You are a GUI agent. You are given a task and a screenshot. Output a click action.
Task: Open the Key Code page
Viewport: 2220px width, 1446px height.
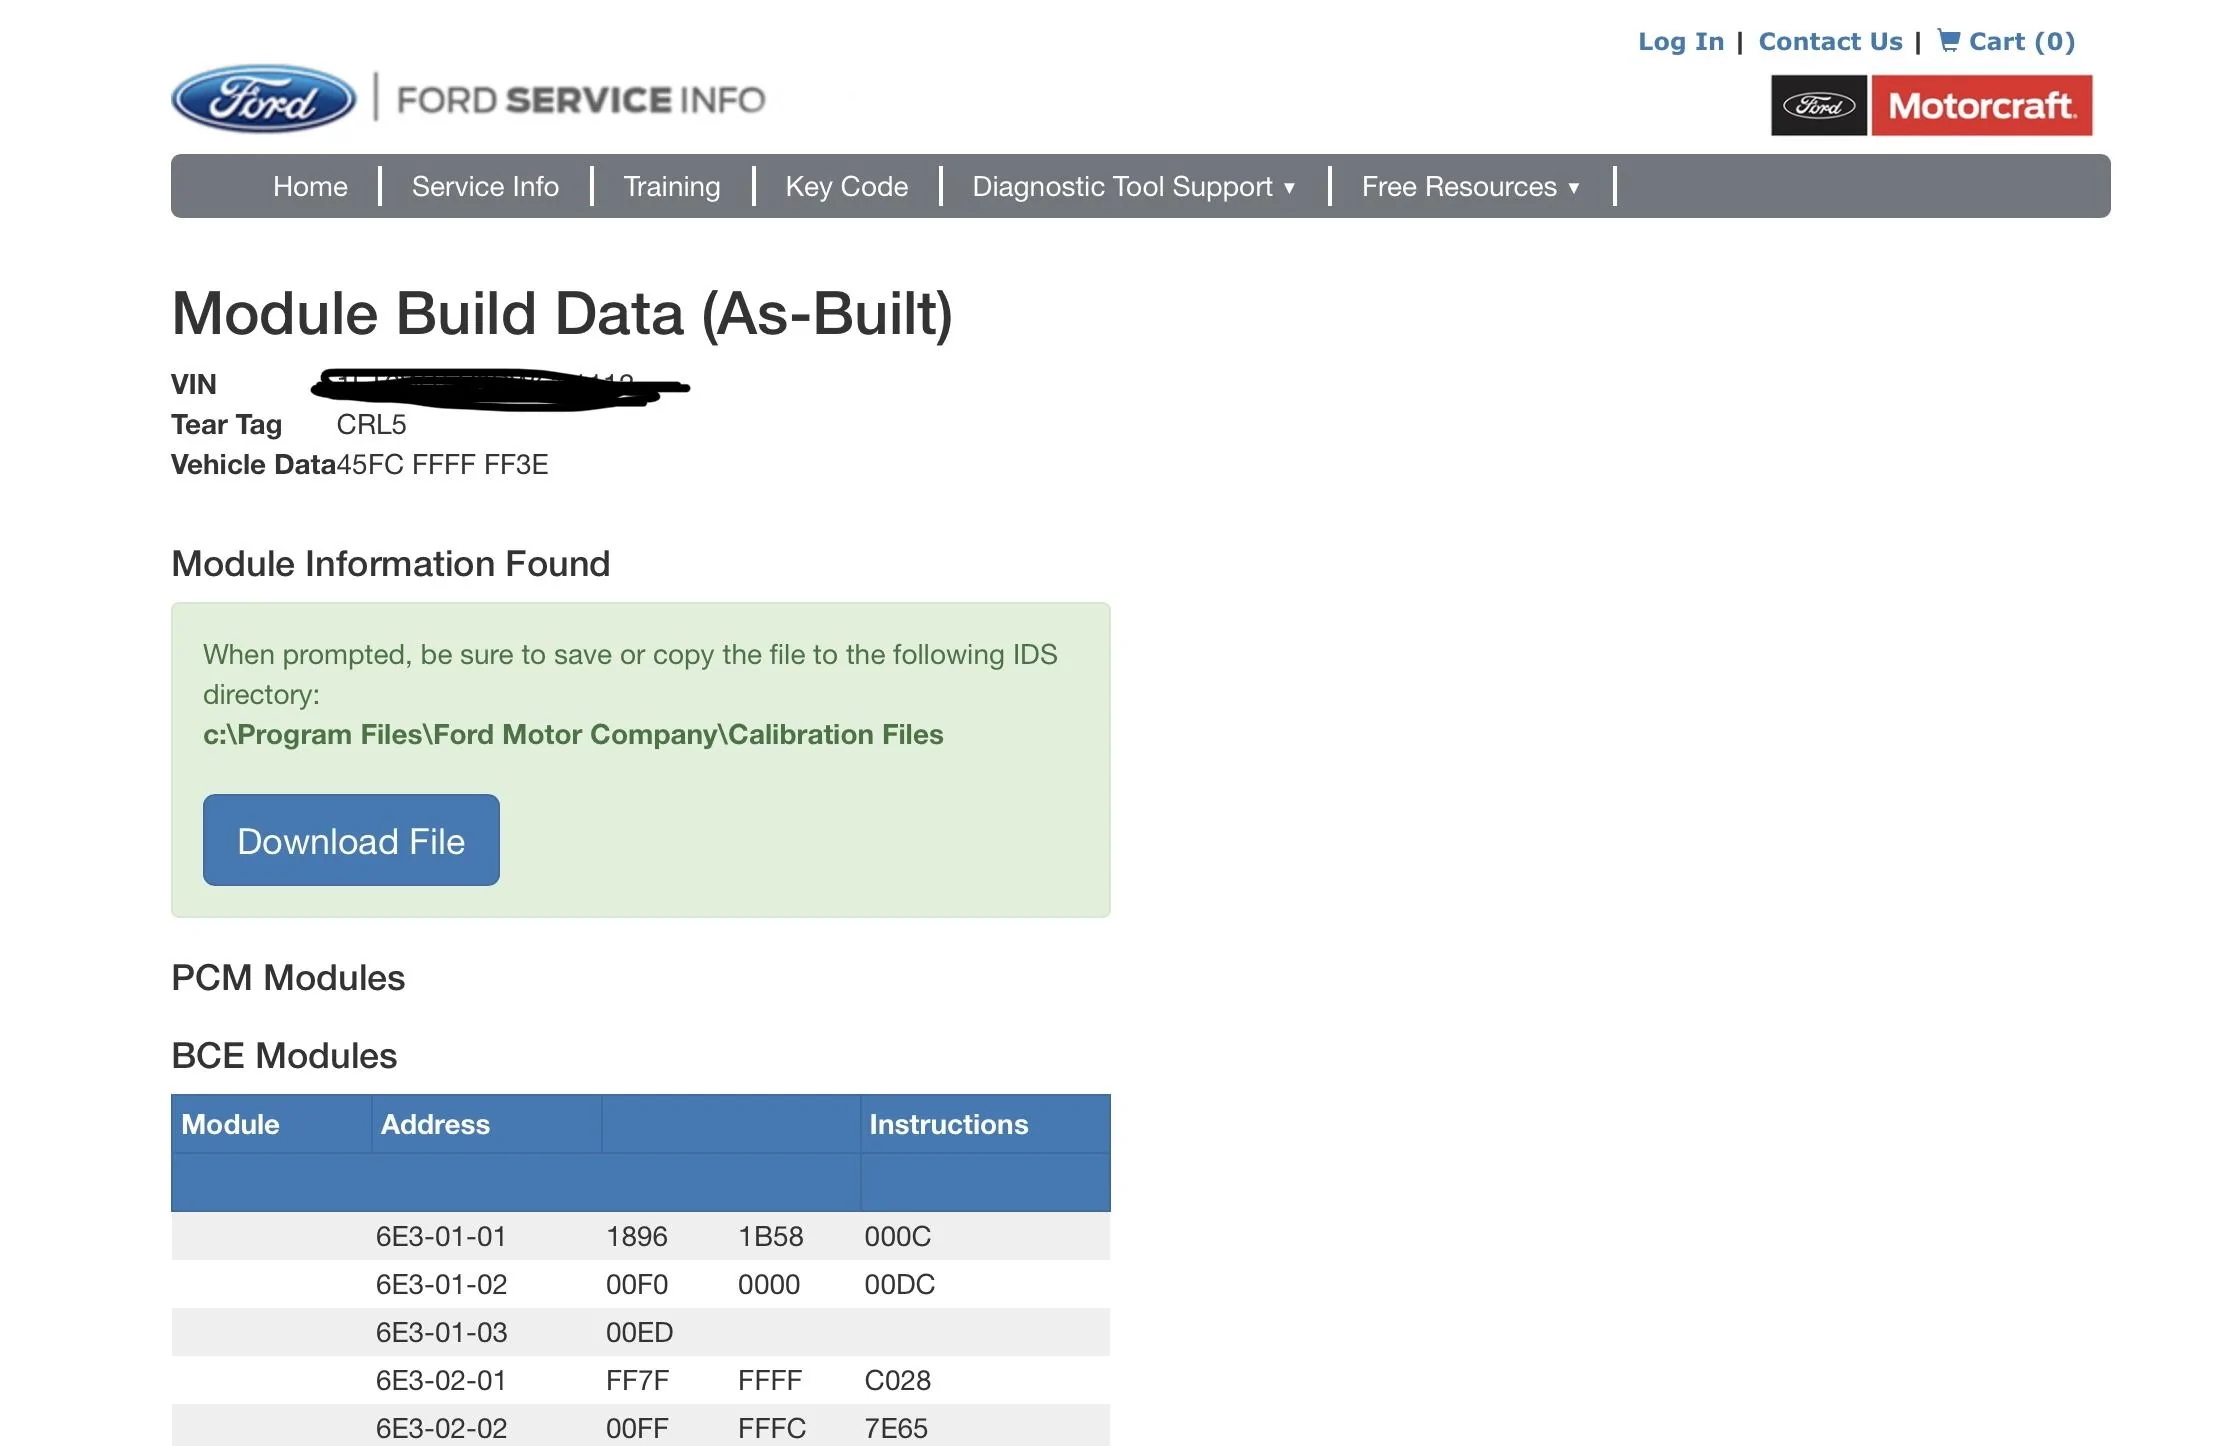(x=846, y=187)
